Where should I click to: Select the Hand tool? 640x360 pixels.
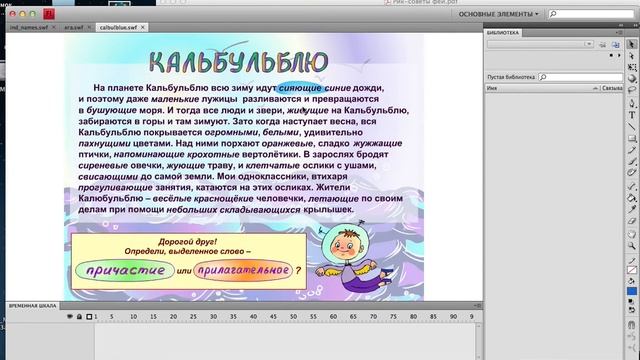[631, 234]
